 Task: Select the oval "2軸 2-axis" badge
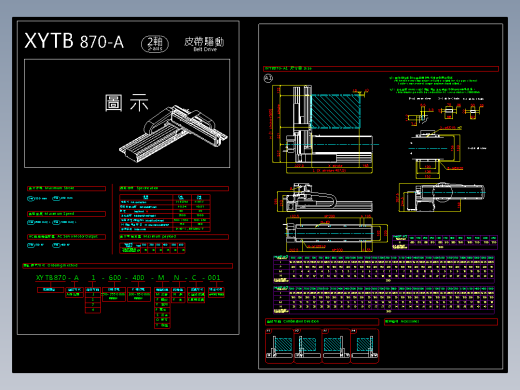pyautogui.click(x=155, y=44)
